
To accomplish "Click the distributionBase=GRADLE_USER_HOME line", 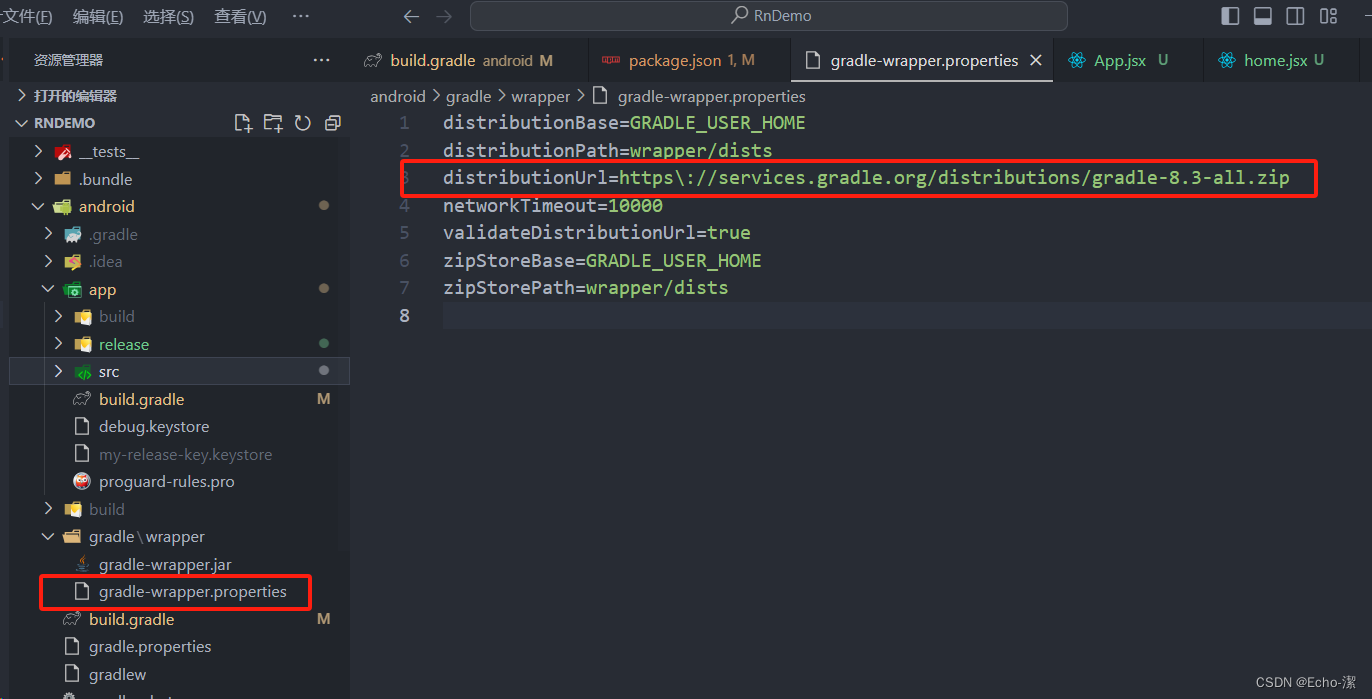I will (x=624, y=123).
